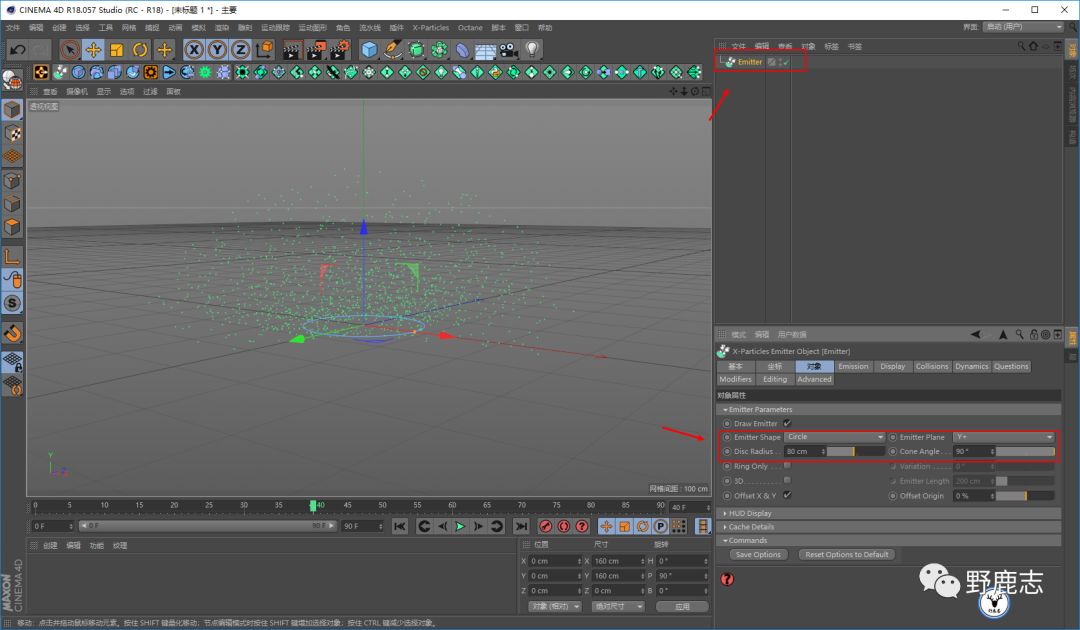Uncheck the Draw Emitter checkbox
This screenshot has width=1080, height=630.
(x=787, y=423)
